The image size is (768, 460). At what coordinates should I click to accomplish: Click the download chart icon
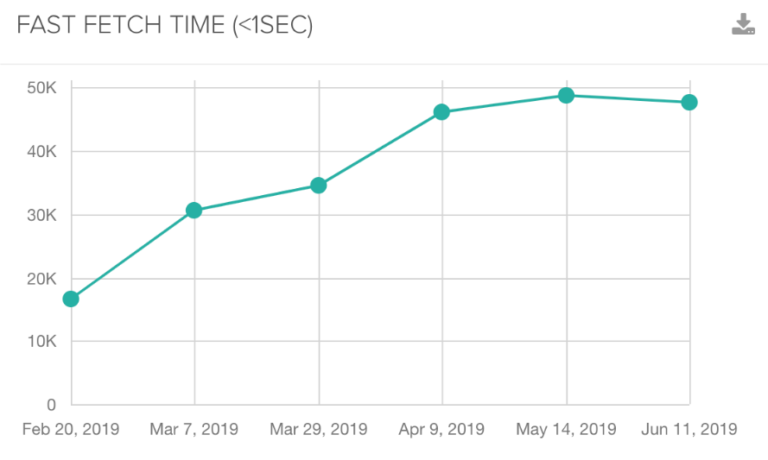(x=743, y=25)
